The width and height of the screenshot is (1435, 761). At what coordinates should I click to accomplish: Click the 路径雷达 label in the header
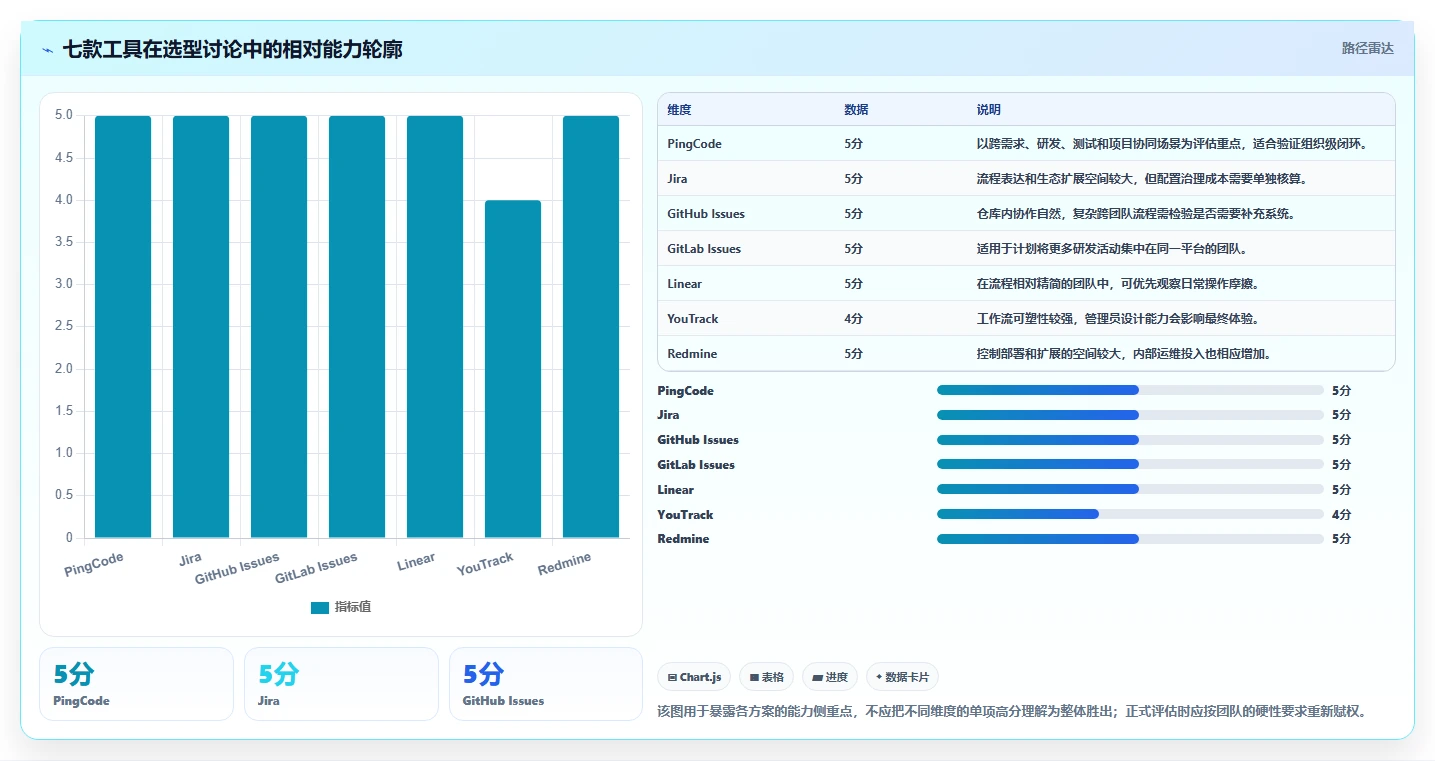[x=1368, y=48]
